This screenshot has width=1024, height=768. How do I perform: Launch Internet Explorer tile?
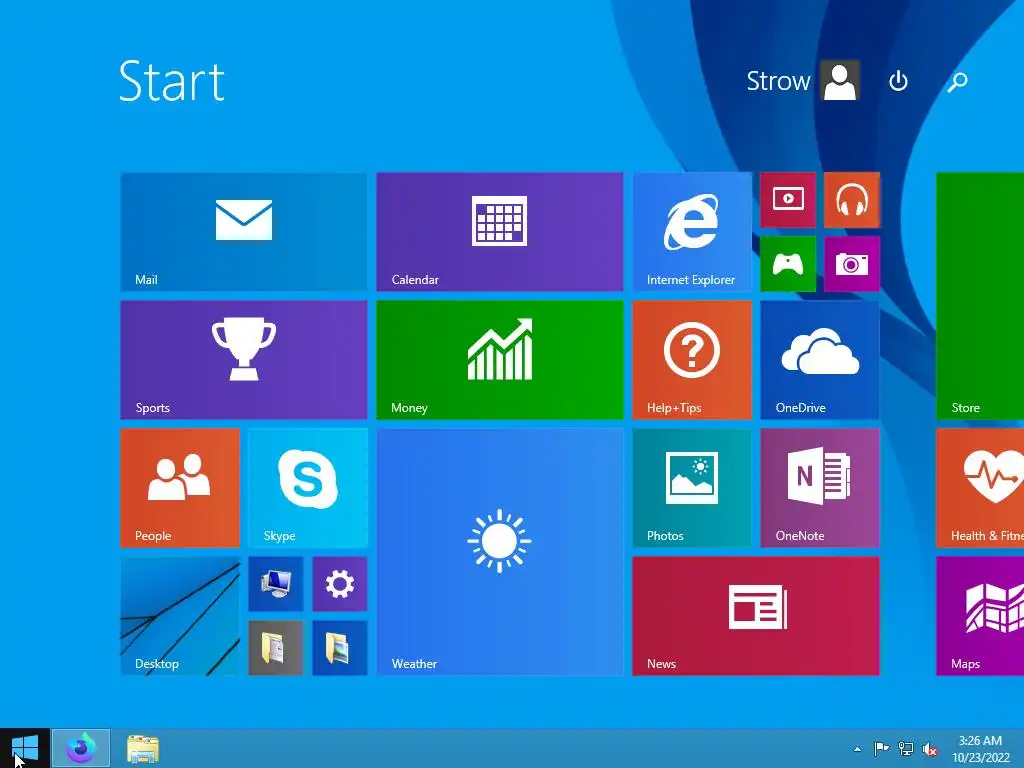coord(692,232)
